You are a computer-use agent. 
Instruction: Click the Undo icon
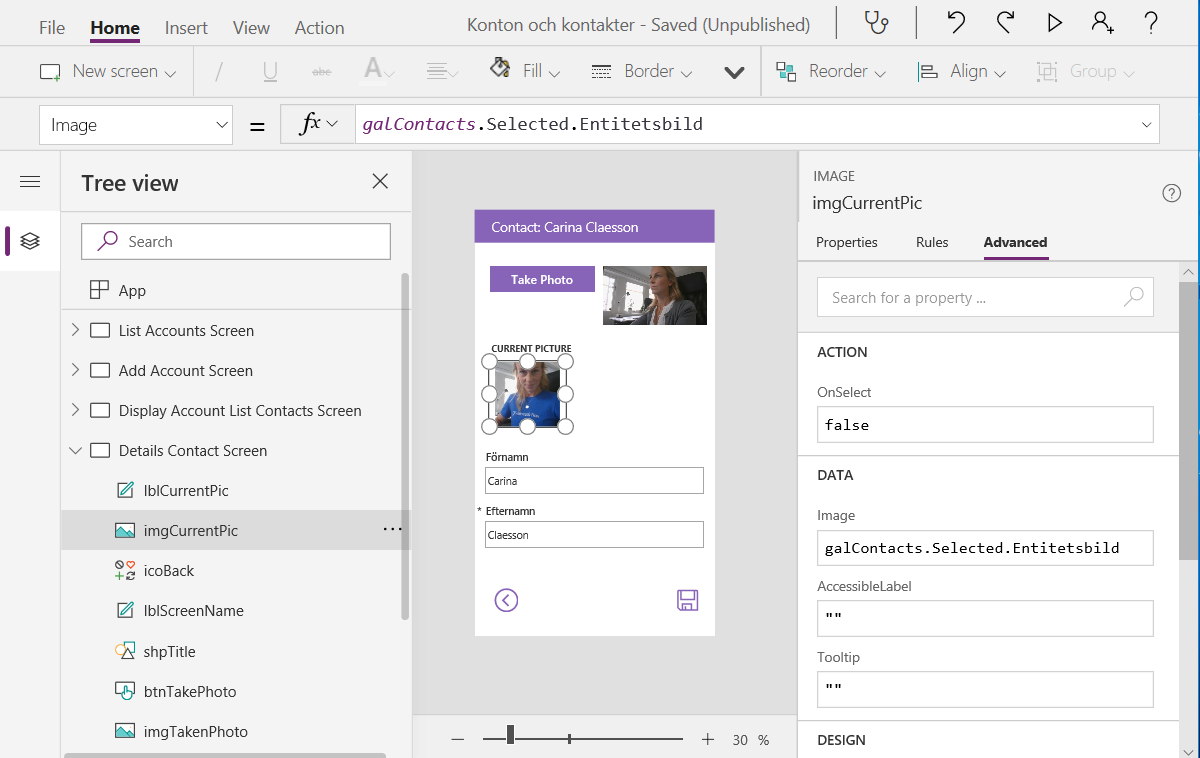pyautogui.click(x=955, y=21)
